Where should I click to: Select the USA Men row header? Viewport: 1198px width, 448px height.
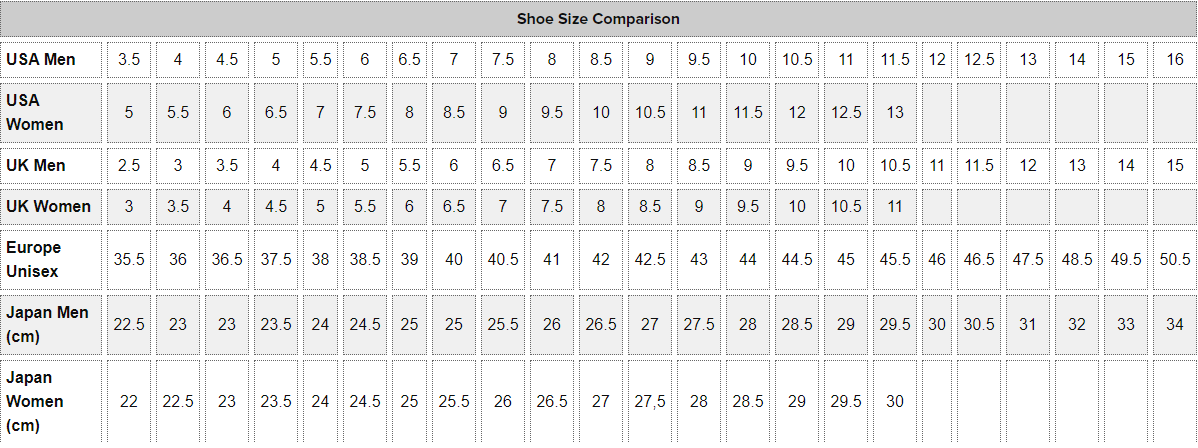[x=41, y=60]
